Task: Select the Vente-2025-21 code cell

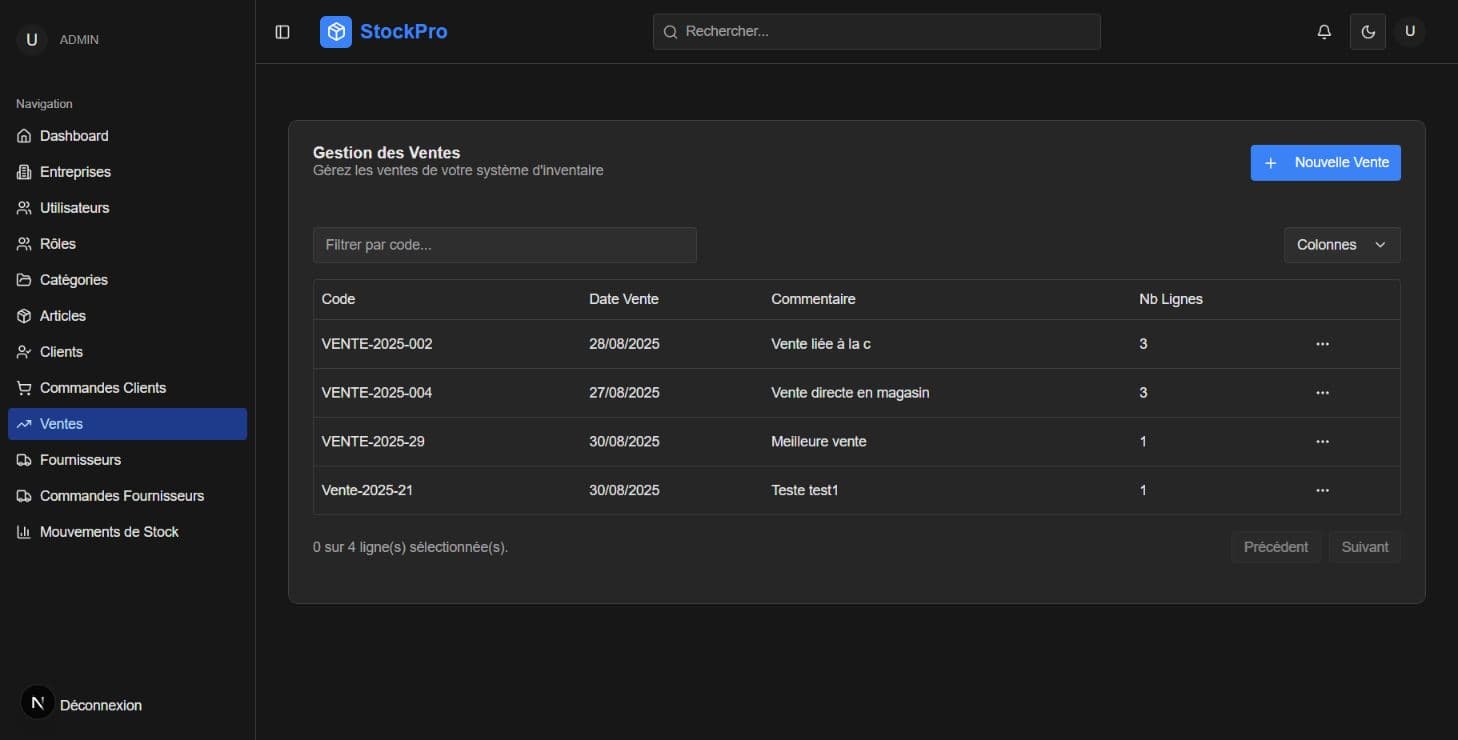Action: 367,490
